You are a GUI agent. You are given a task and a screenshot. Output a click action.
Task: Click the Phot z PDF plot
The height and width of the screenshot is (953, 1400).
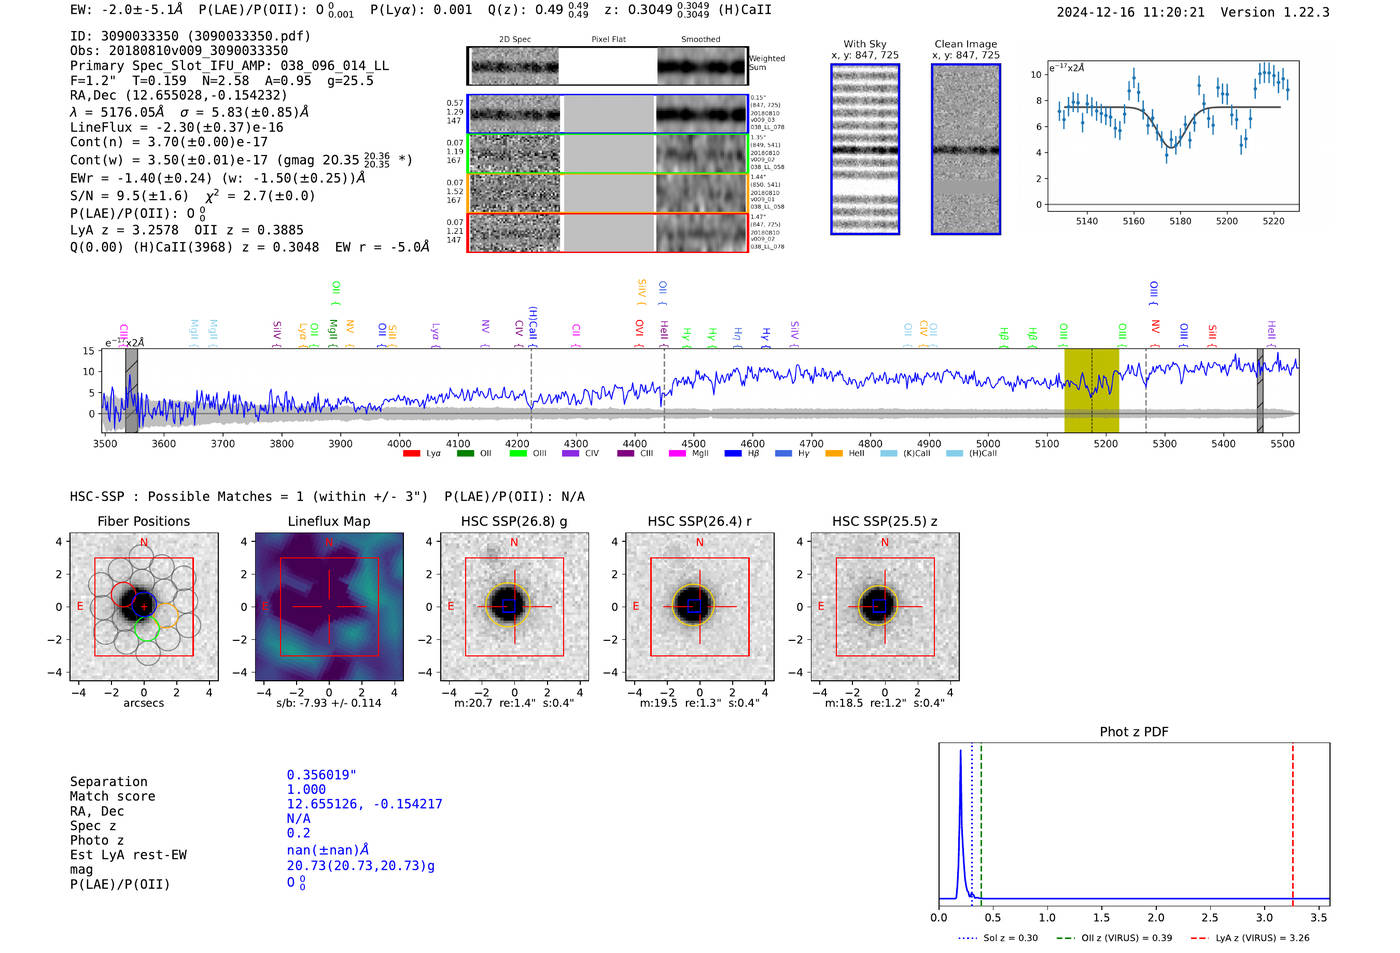coord(1134,823)
